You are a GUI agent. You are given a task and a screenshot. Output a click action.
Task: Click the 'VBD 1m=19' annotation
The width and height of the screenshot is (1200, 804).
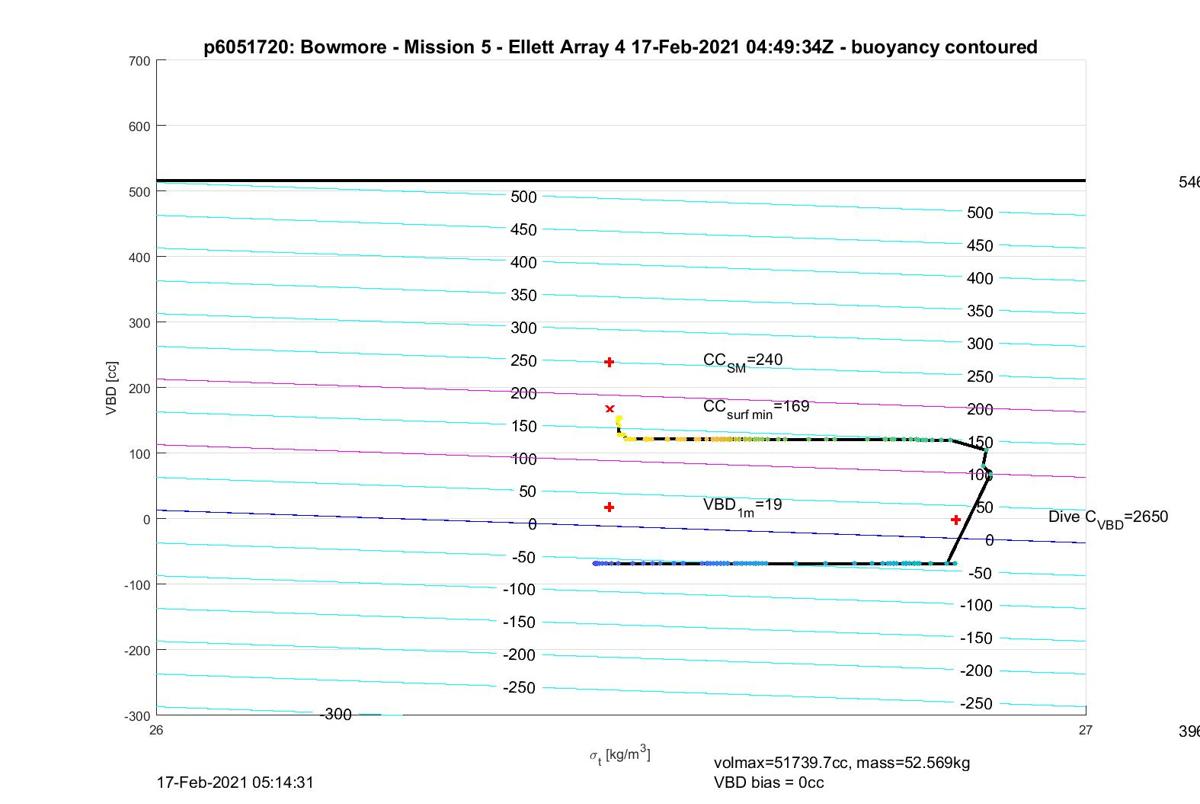743,506
